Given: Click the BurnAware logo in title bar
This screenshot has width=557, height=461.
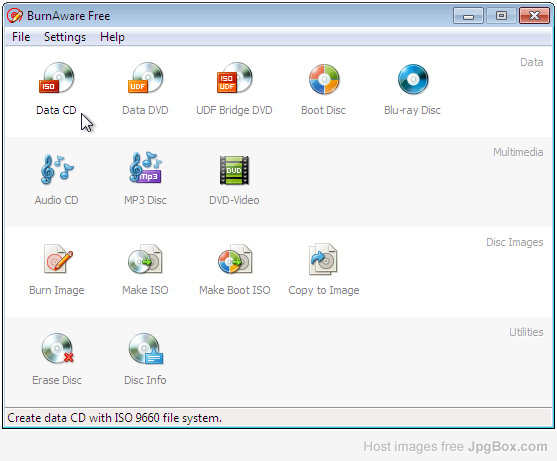Looking at the screenshot, I should (x=15, y=16).
